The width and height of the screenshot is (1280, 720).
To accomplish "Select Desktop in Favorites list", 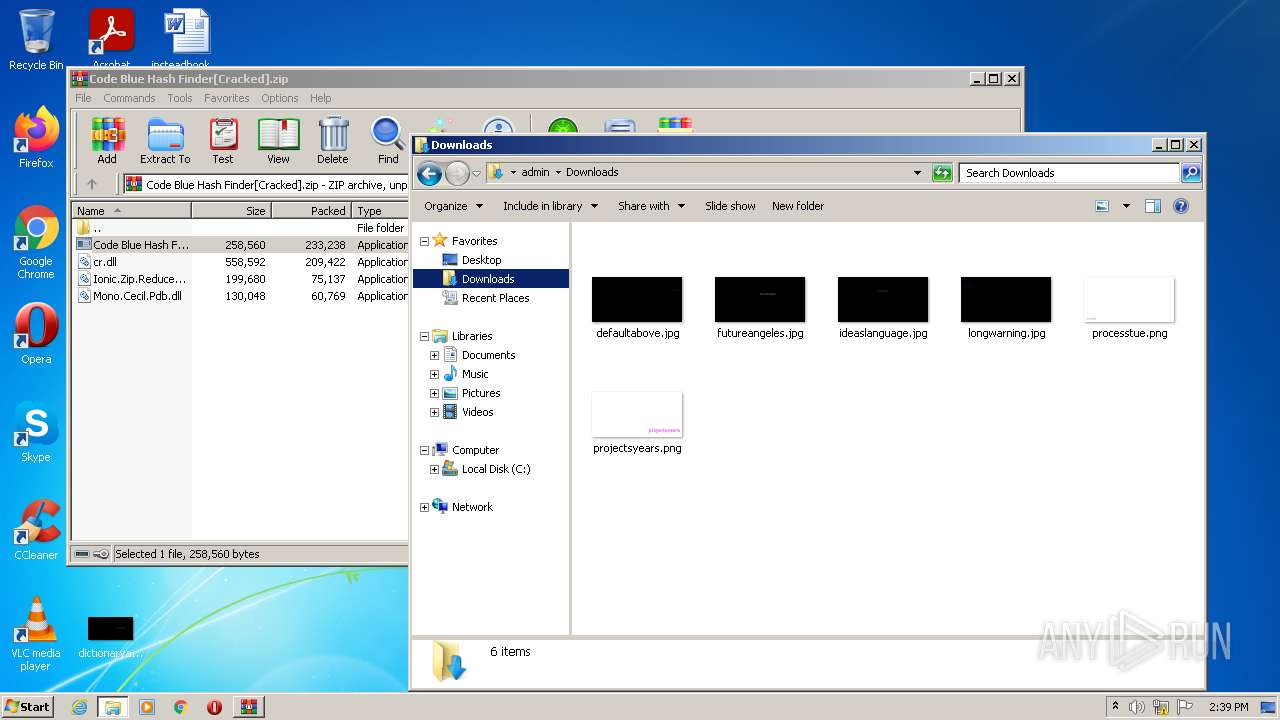I will coord(481,260).
